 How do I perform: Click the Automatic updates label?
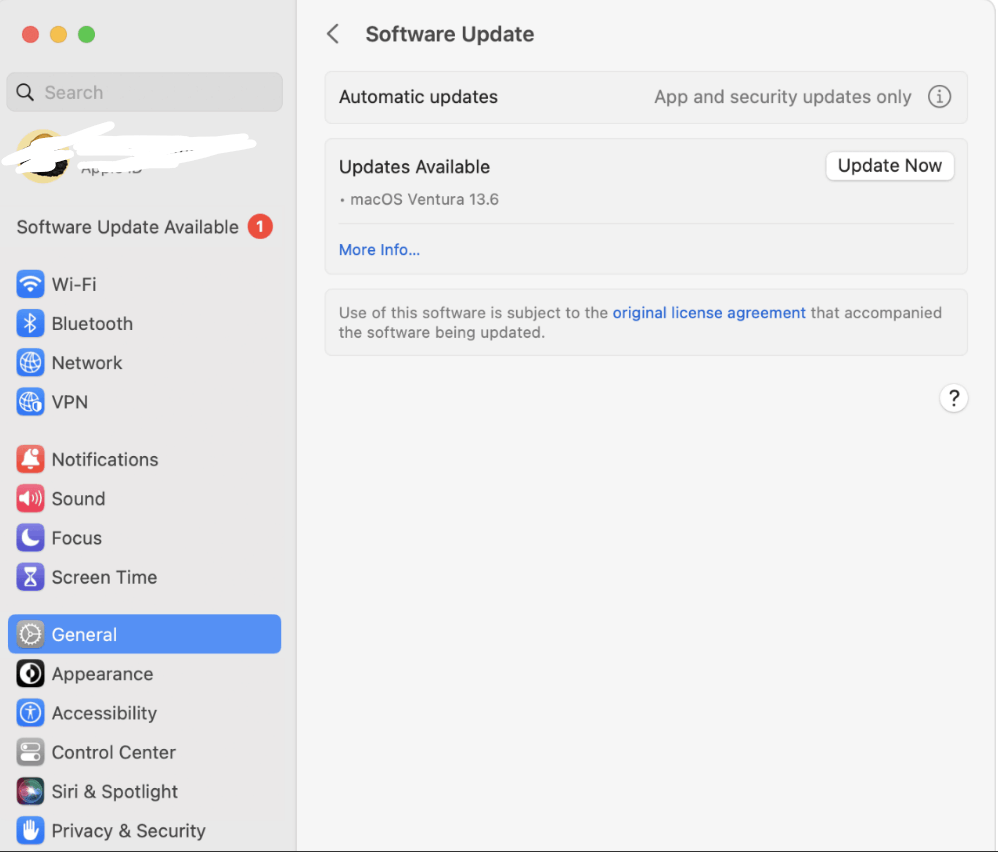point(418,97)
